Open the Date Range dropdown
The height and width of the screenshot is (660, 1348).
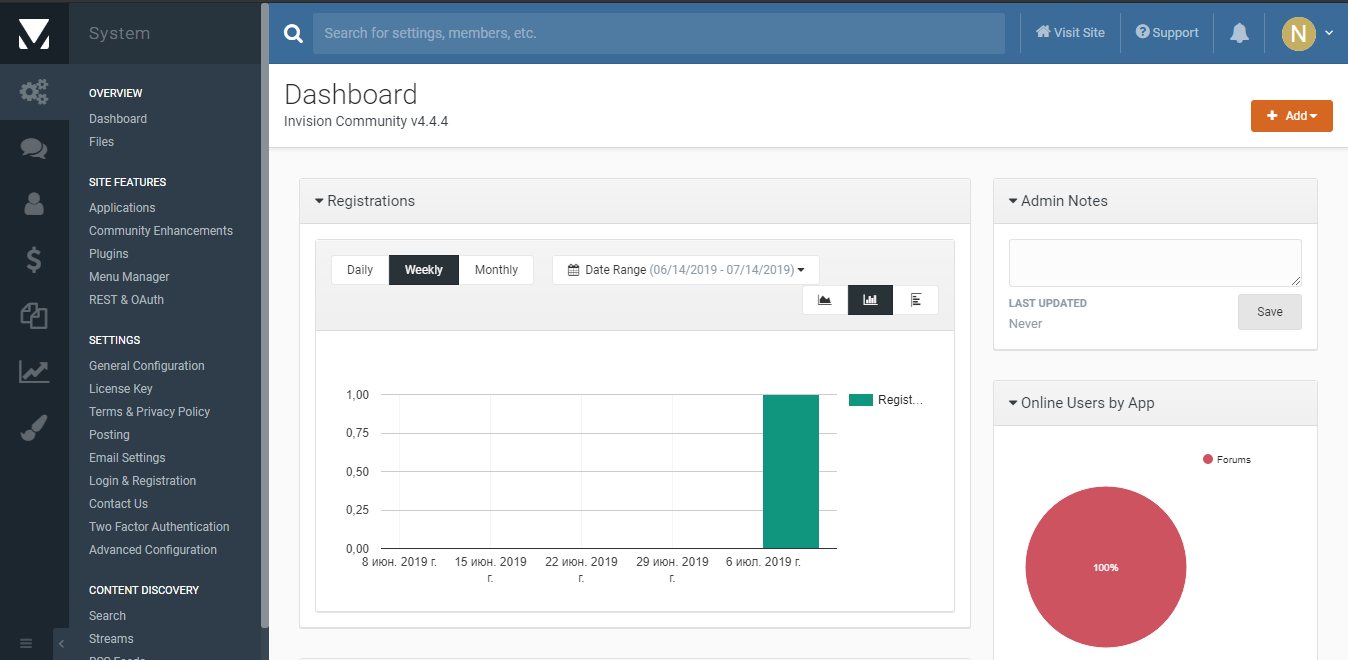[686, 270]
